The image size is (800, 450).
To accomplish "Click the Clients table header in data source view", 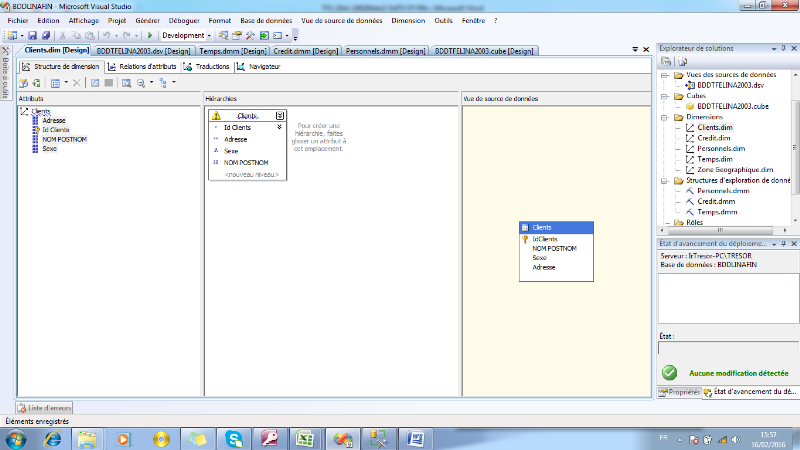I will point(558,228).
